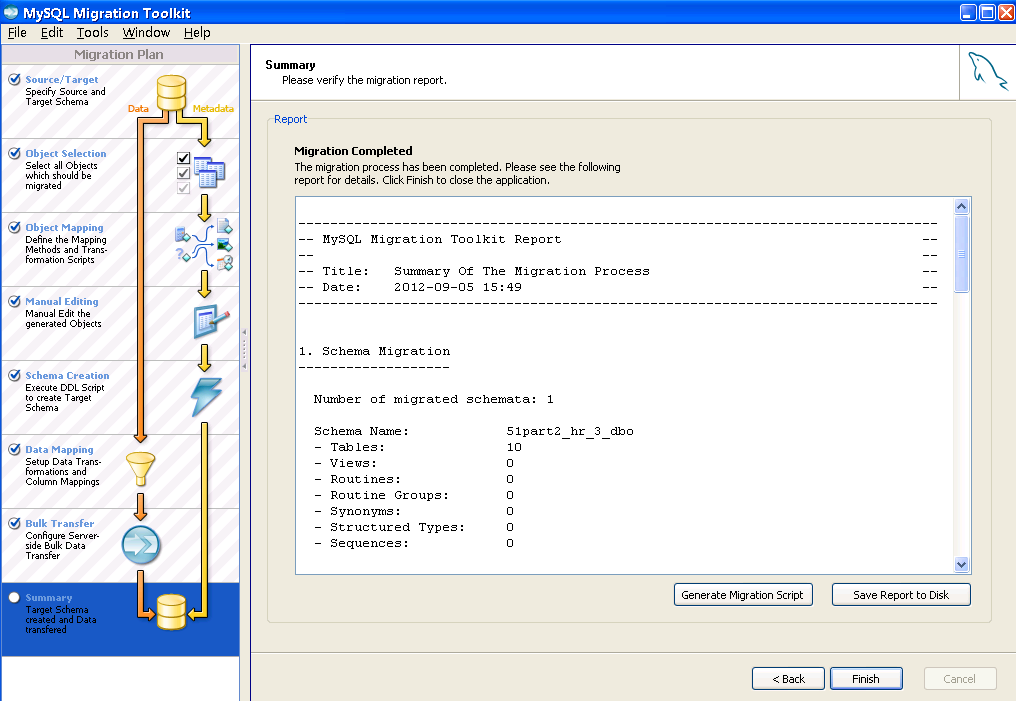Click the Source/Target step checkmark
Image resolution: width=1016 pixels, height=701 pixels.
[14, 79]
